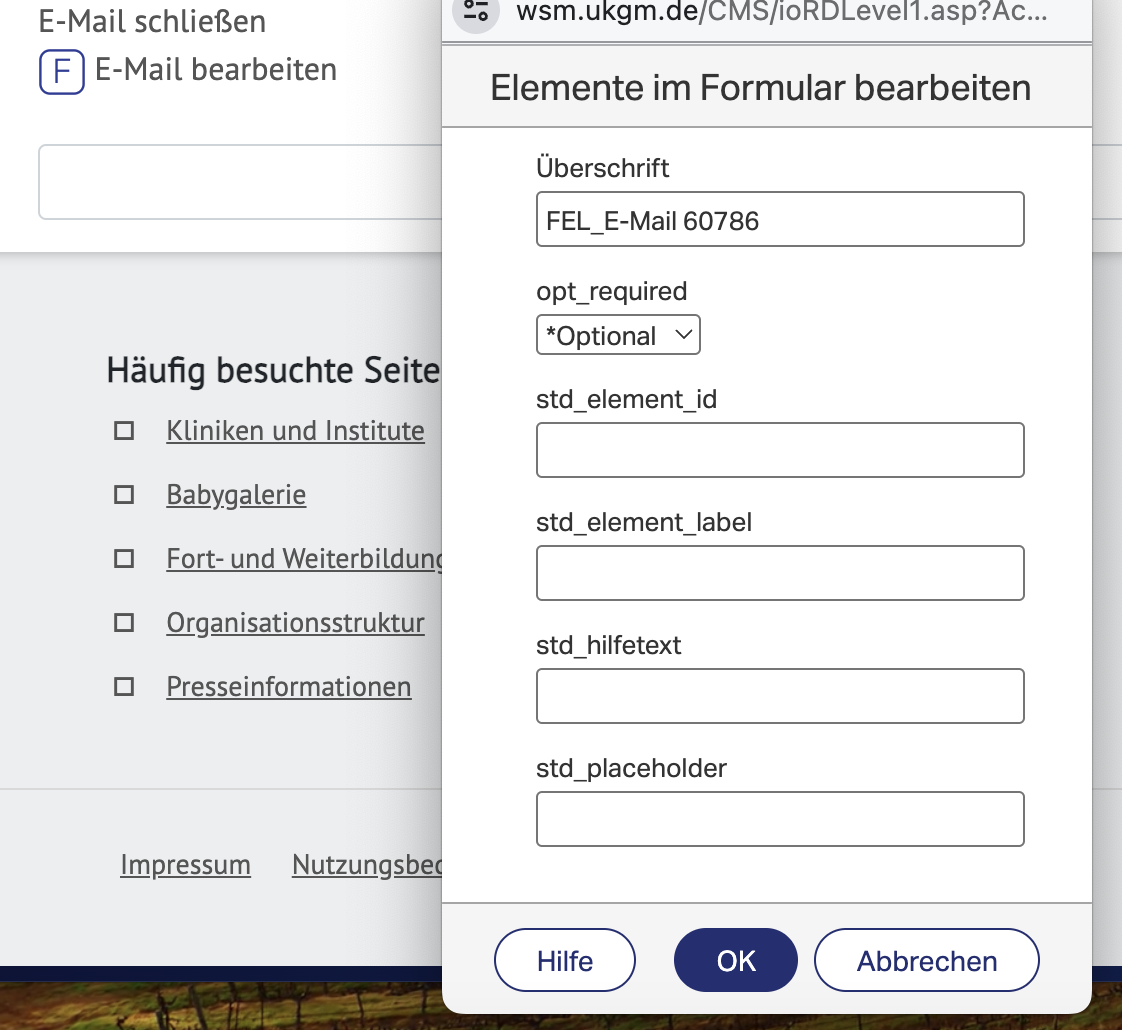Image resolution: width=1122 pixels, height=1030 pixels.
Task: Focus the std_element_label text field
Action: point(780,573)
